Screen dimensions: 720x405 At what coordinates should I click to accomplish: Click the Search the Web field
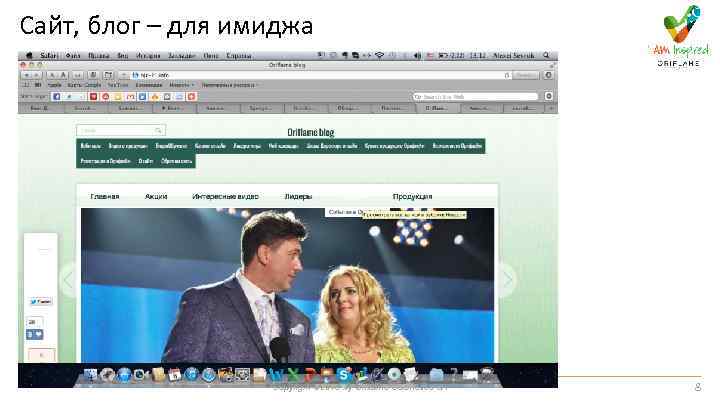tap(476, 96)
